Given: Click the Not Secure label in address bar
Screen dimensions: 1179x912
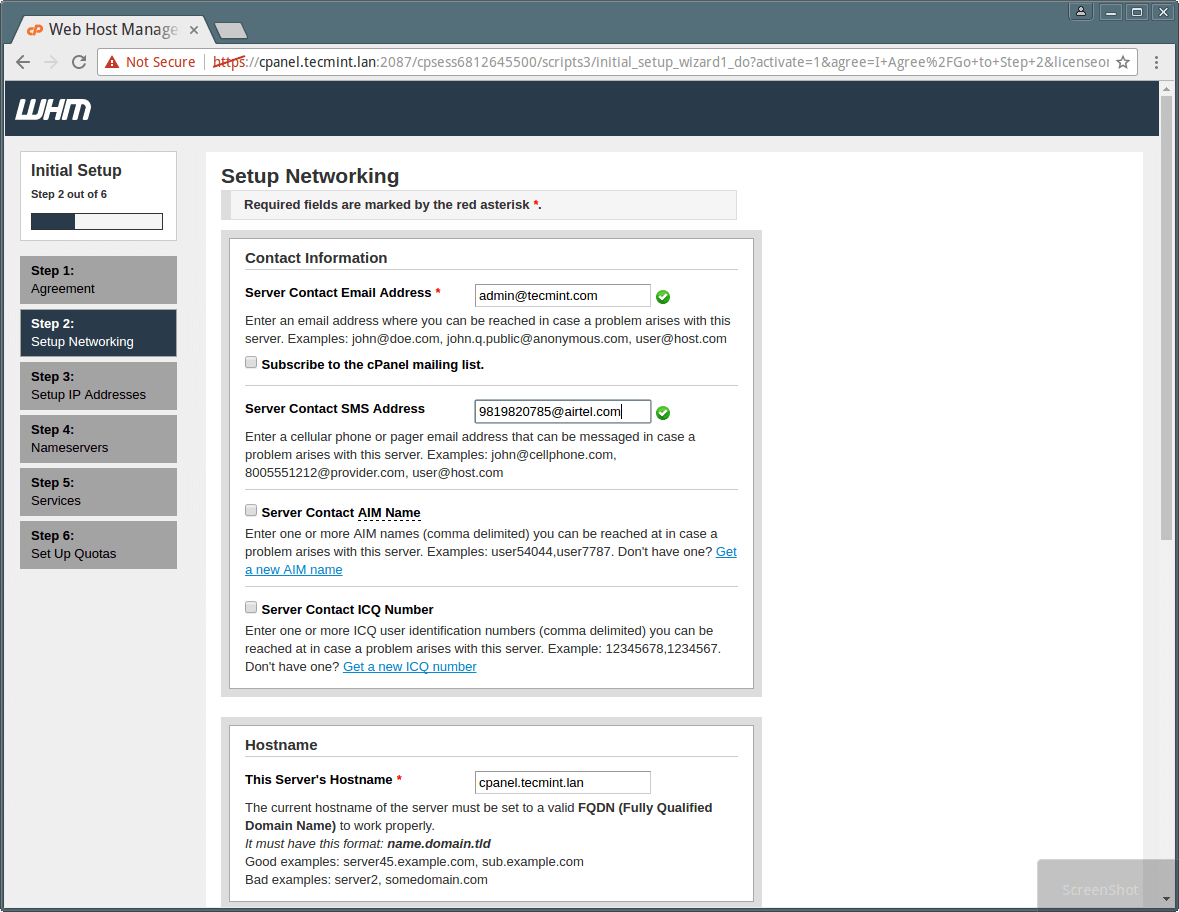Looking at the screenshot, I should pos(160,62).
